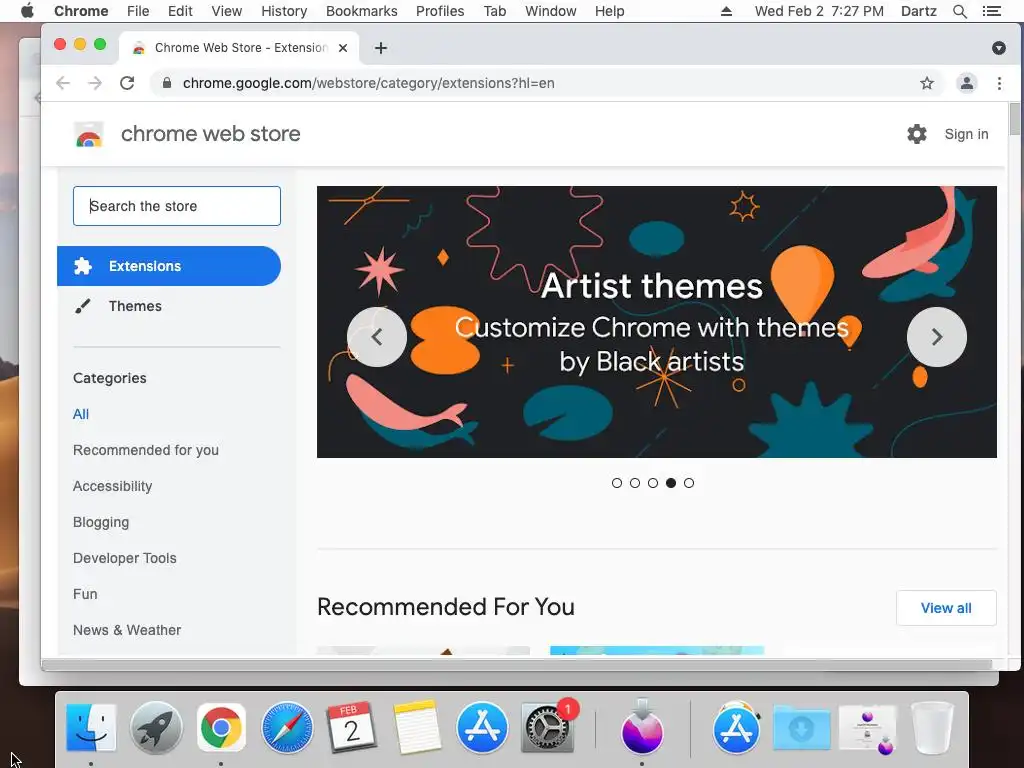This screenshot has width=1024, height=768.
Task: Bookmark this page with the star icon
Action: coord(927,83)
